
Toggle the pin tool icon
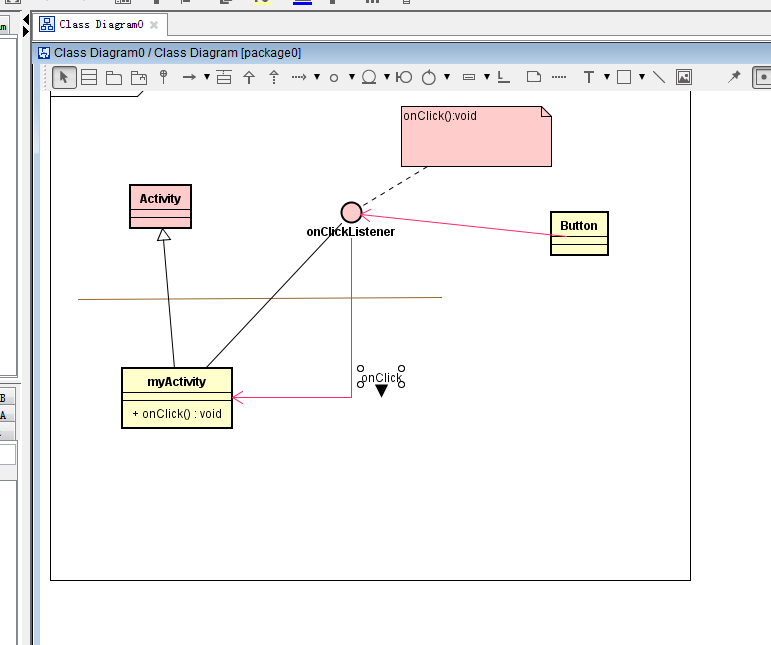[x=734, y=77]
